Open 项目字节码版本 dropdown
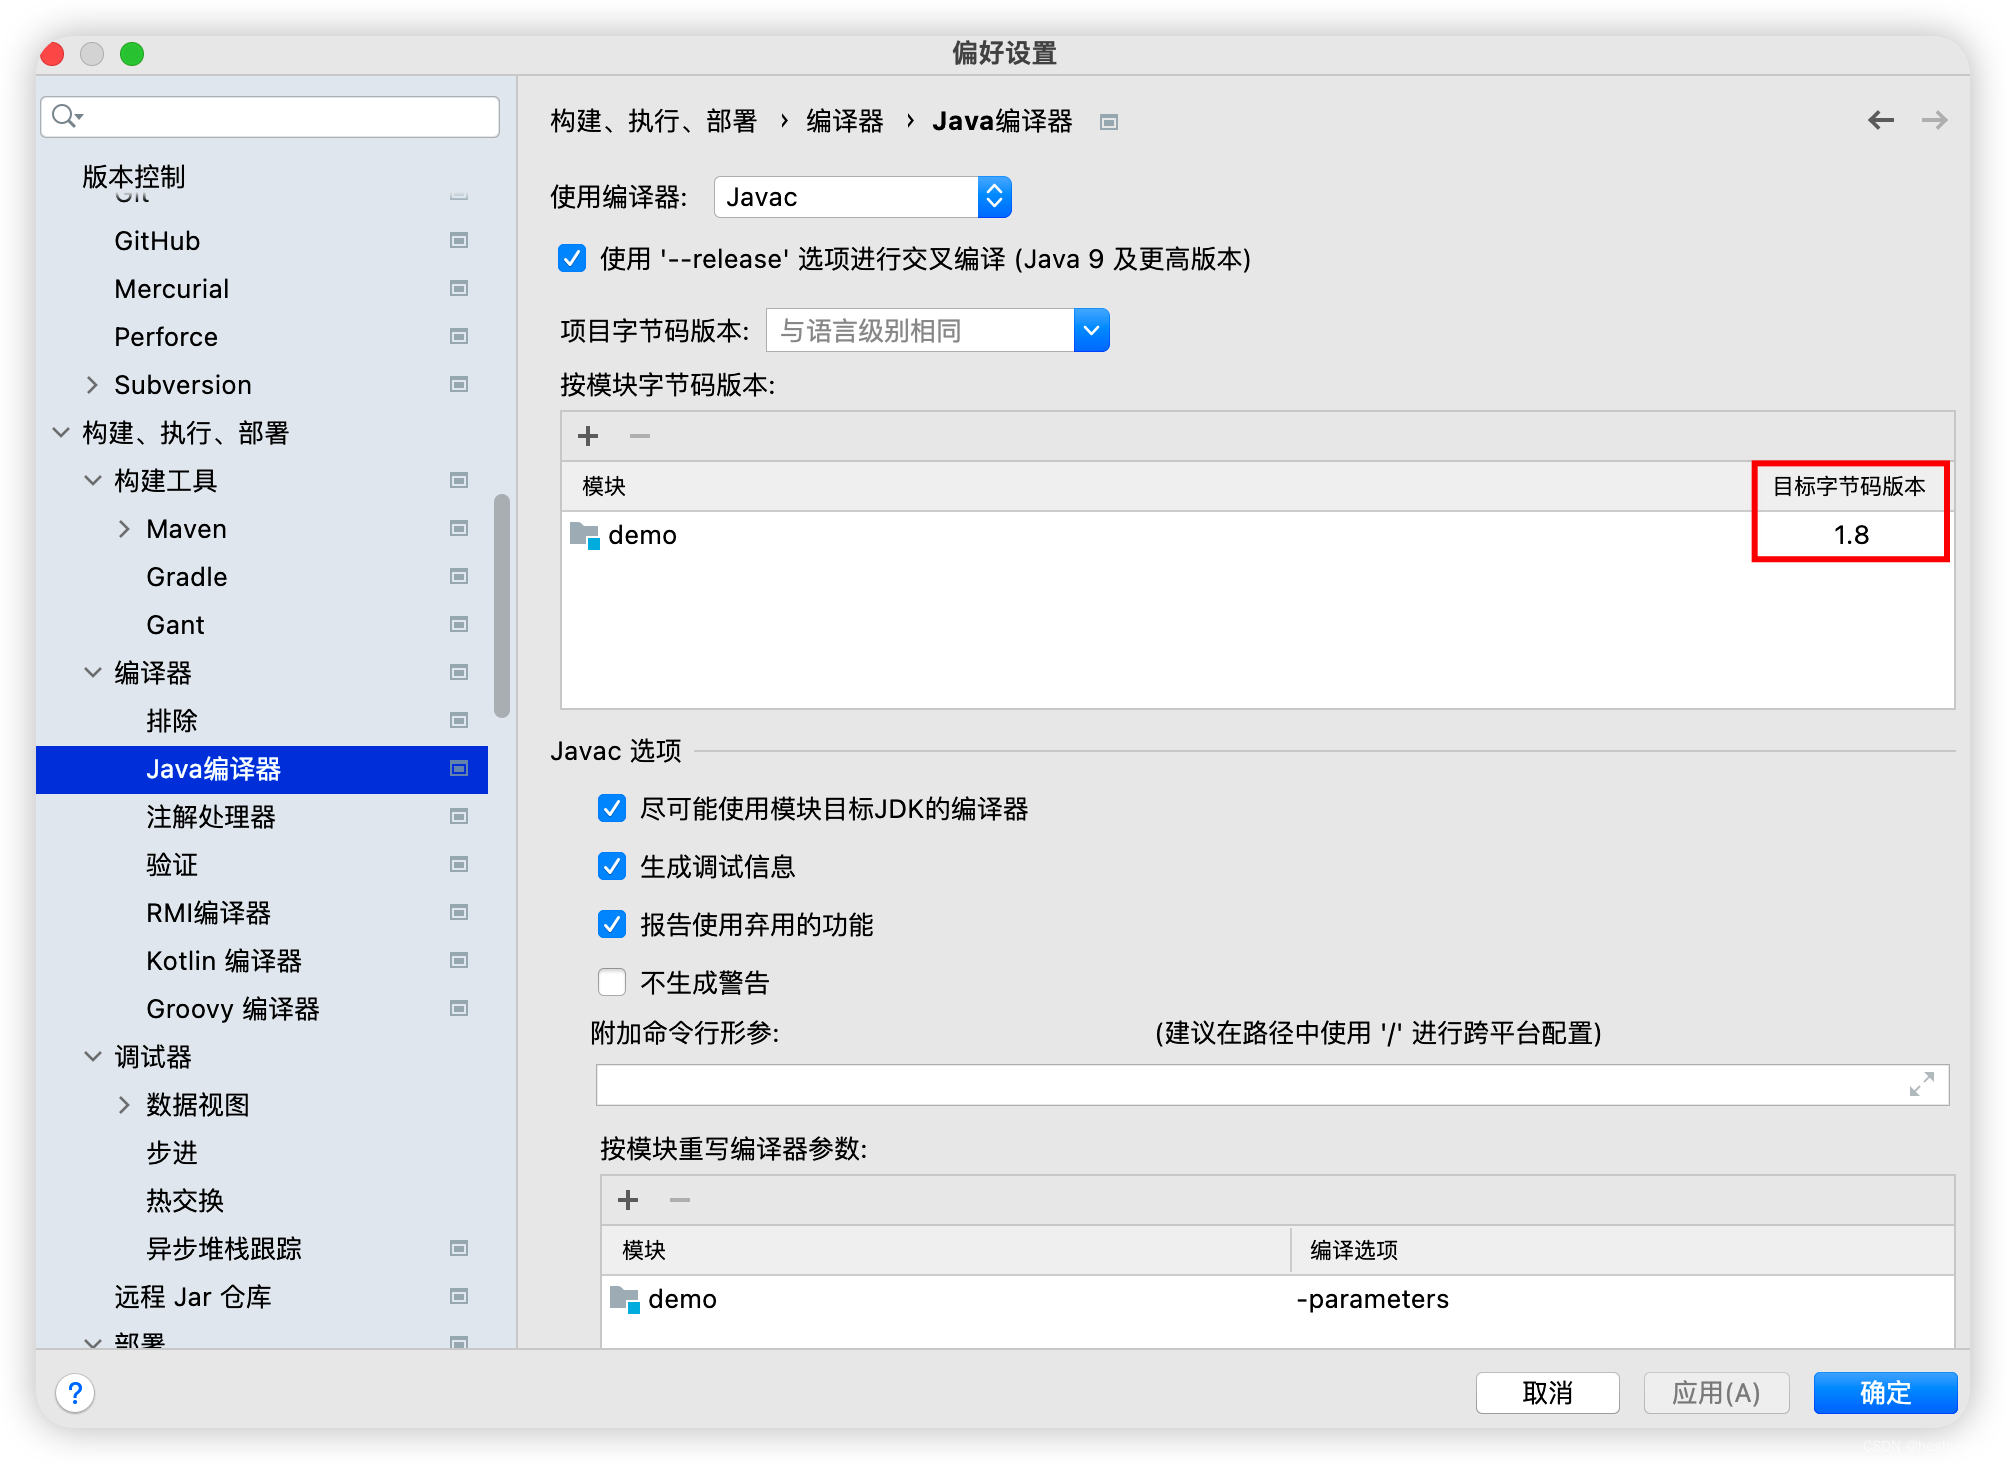The image size is (2006, 1464). click(x=1091, y=331)
